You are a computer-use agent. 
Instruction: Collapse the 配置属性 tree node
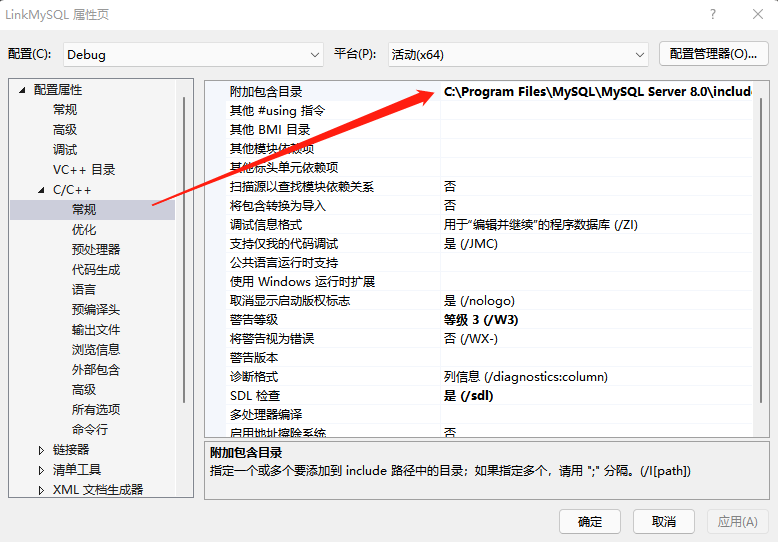point(21,90)
